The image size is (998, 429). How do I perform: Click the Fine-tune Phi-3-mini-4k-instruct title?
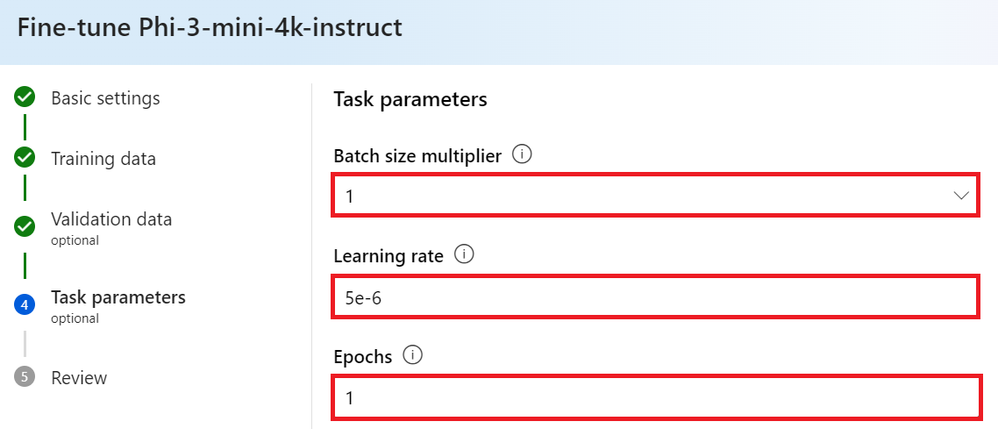[x=210, y=27]
